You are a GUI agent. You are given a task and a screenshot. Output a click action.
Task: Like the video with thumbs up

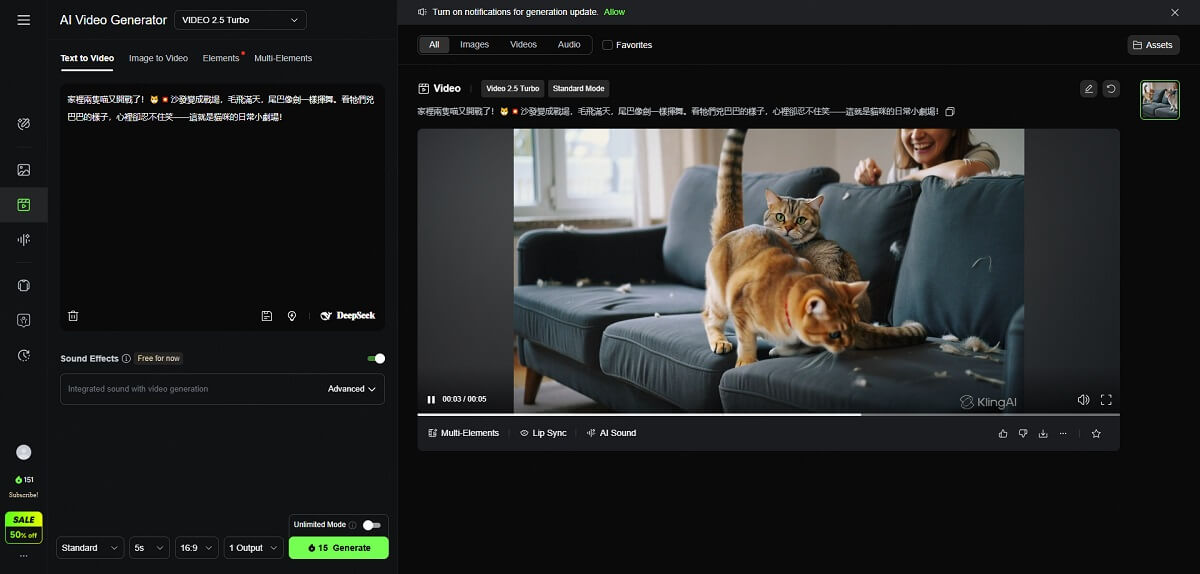coord(1003,433)
